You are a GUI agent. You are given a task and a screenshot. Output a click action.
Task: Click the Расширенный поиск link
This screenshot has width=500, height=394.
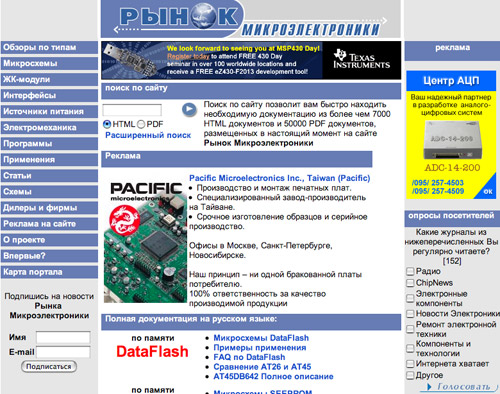pyautogui.click(x=148, y=135)
